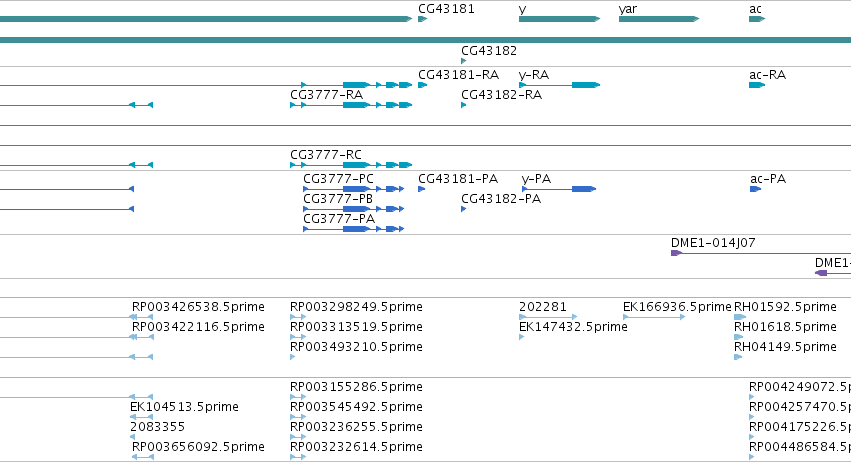The width and height of the screenshot is (851, 462).
Task: Select the ac-PA protein label
Action: pyautogui.click(x=767, y=179)
